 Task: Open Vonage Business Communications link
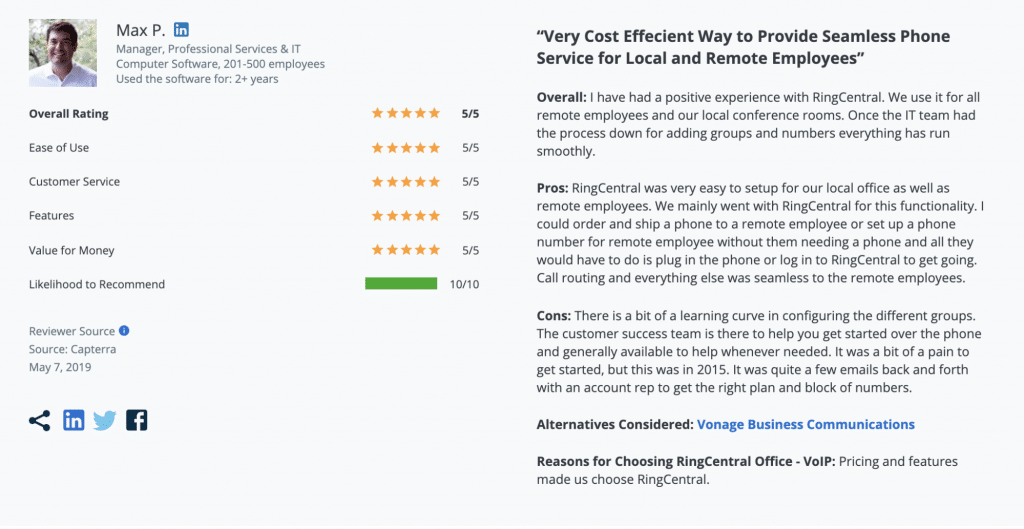(805, 425)
